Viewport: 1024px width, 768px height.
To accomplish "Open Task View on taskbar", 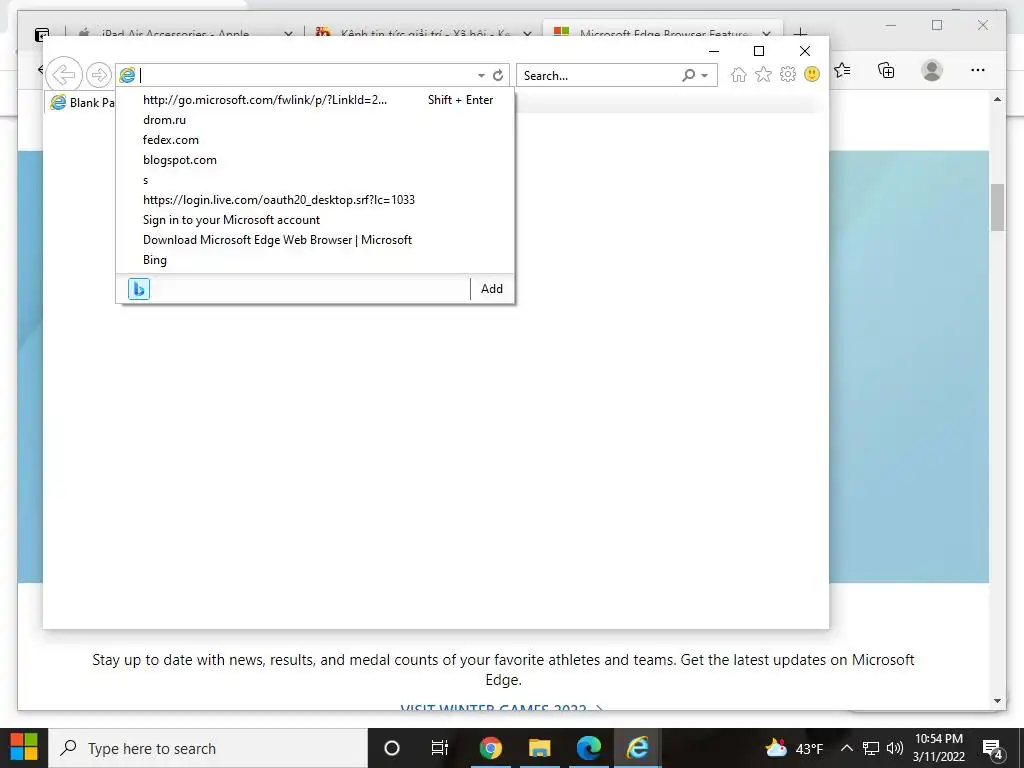I will coord(440,748).
